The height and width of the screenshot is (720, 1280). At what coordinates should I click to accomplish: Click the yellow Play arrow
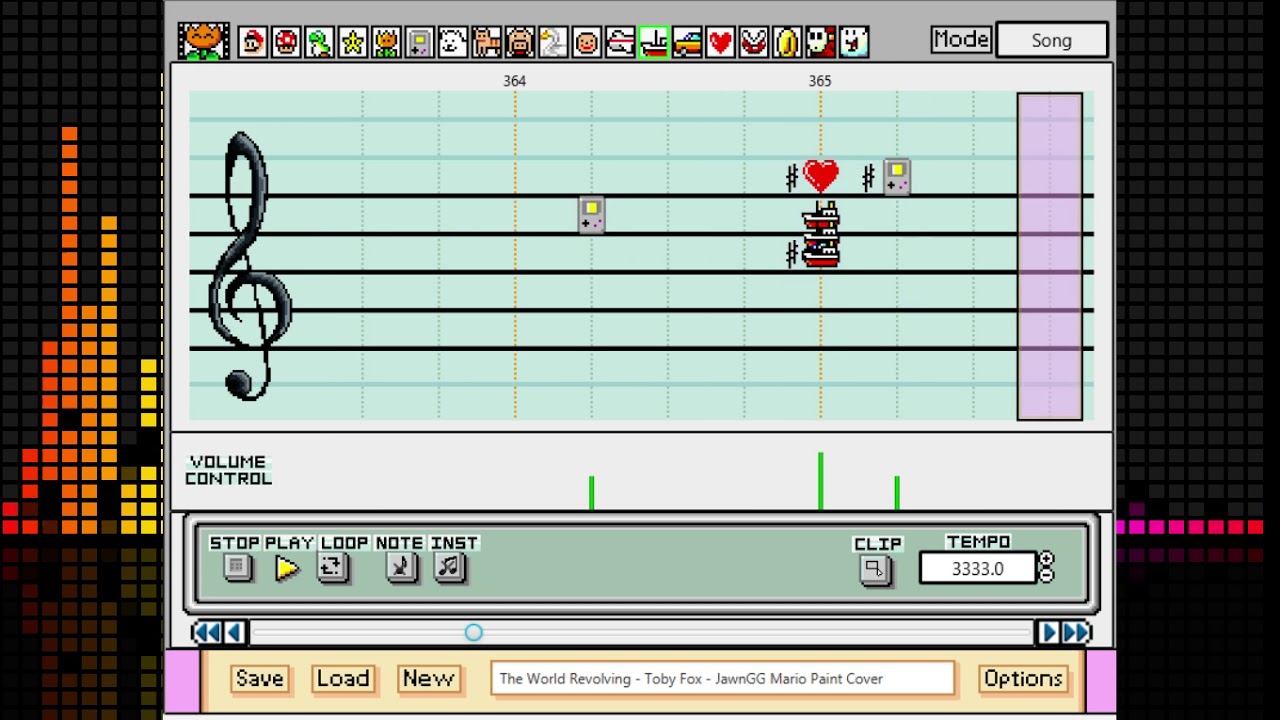pyautogui.click(x=287, y=568)
